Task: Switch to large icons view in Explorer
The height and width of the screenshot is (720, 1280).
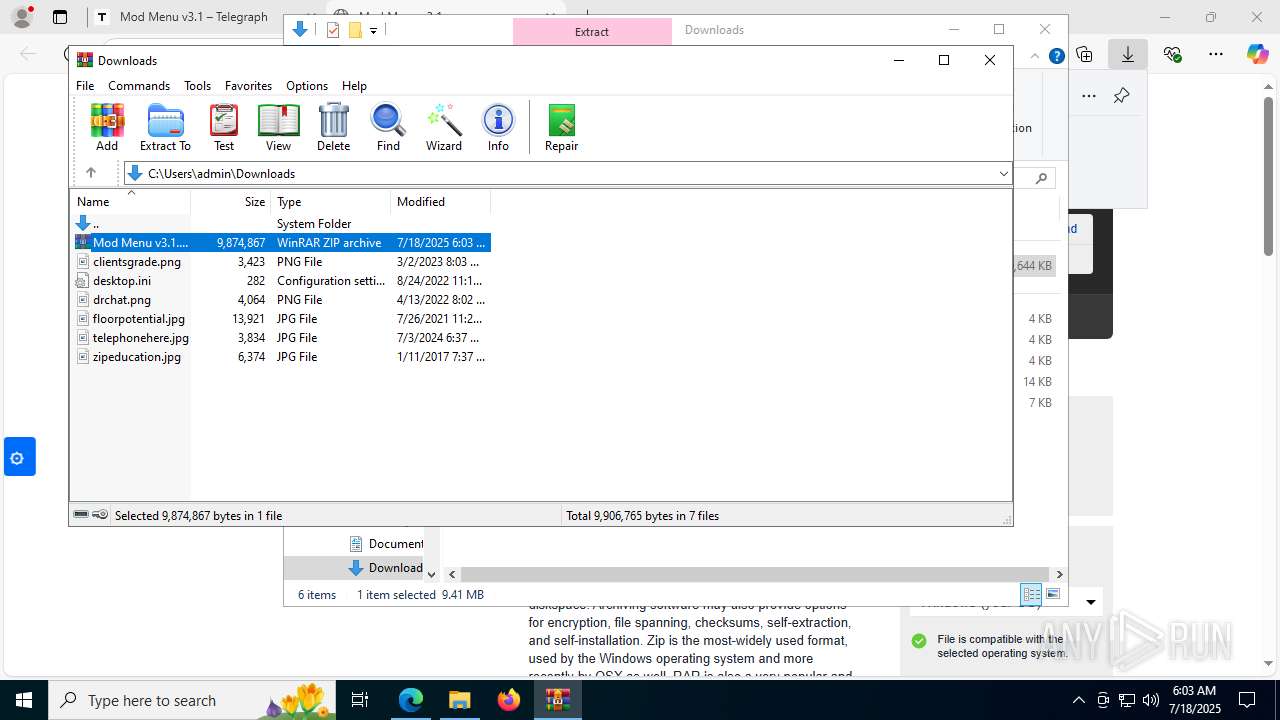Action: click(1052, 594)
